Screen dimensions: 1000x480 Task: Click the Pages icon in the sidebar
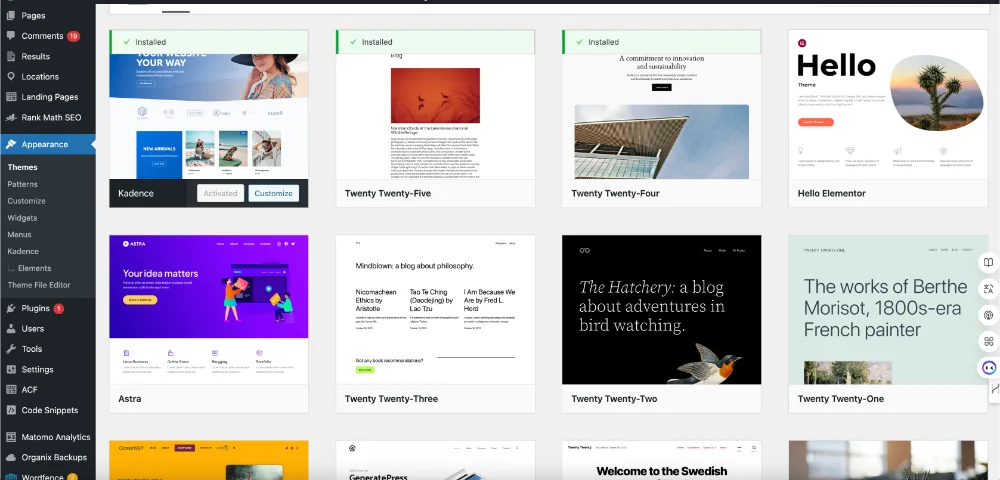(x=11, y=15)
